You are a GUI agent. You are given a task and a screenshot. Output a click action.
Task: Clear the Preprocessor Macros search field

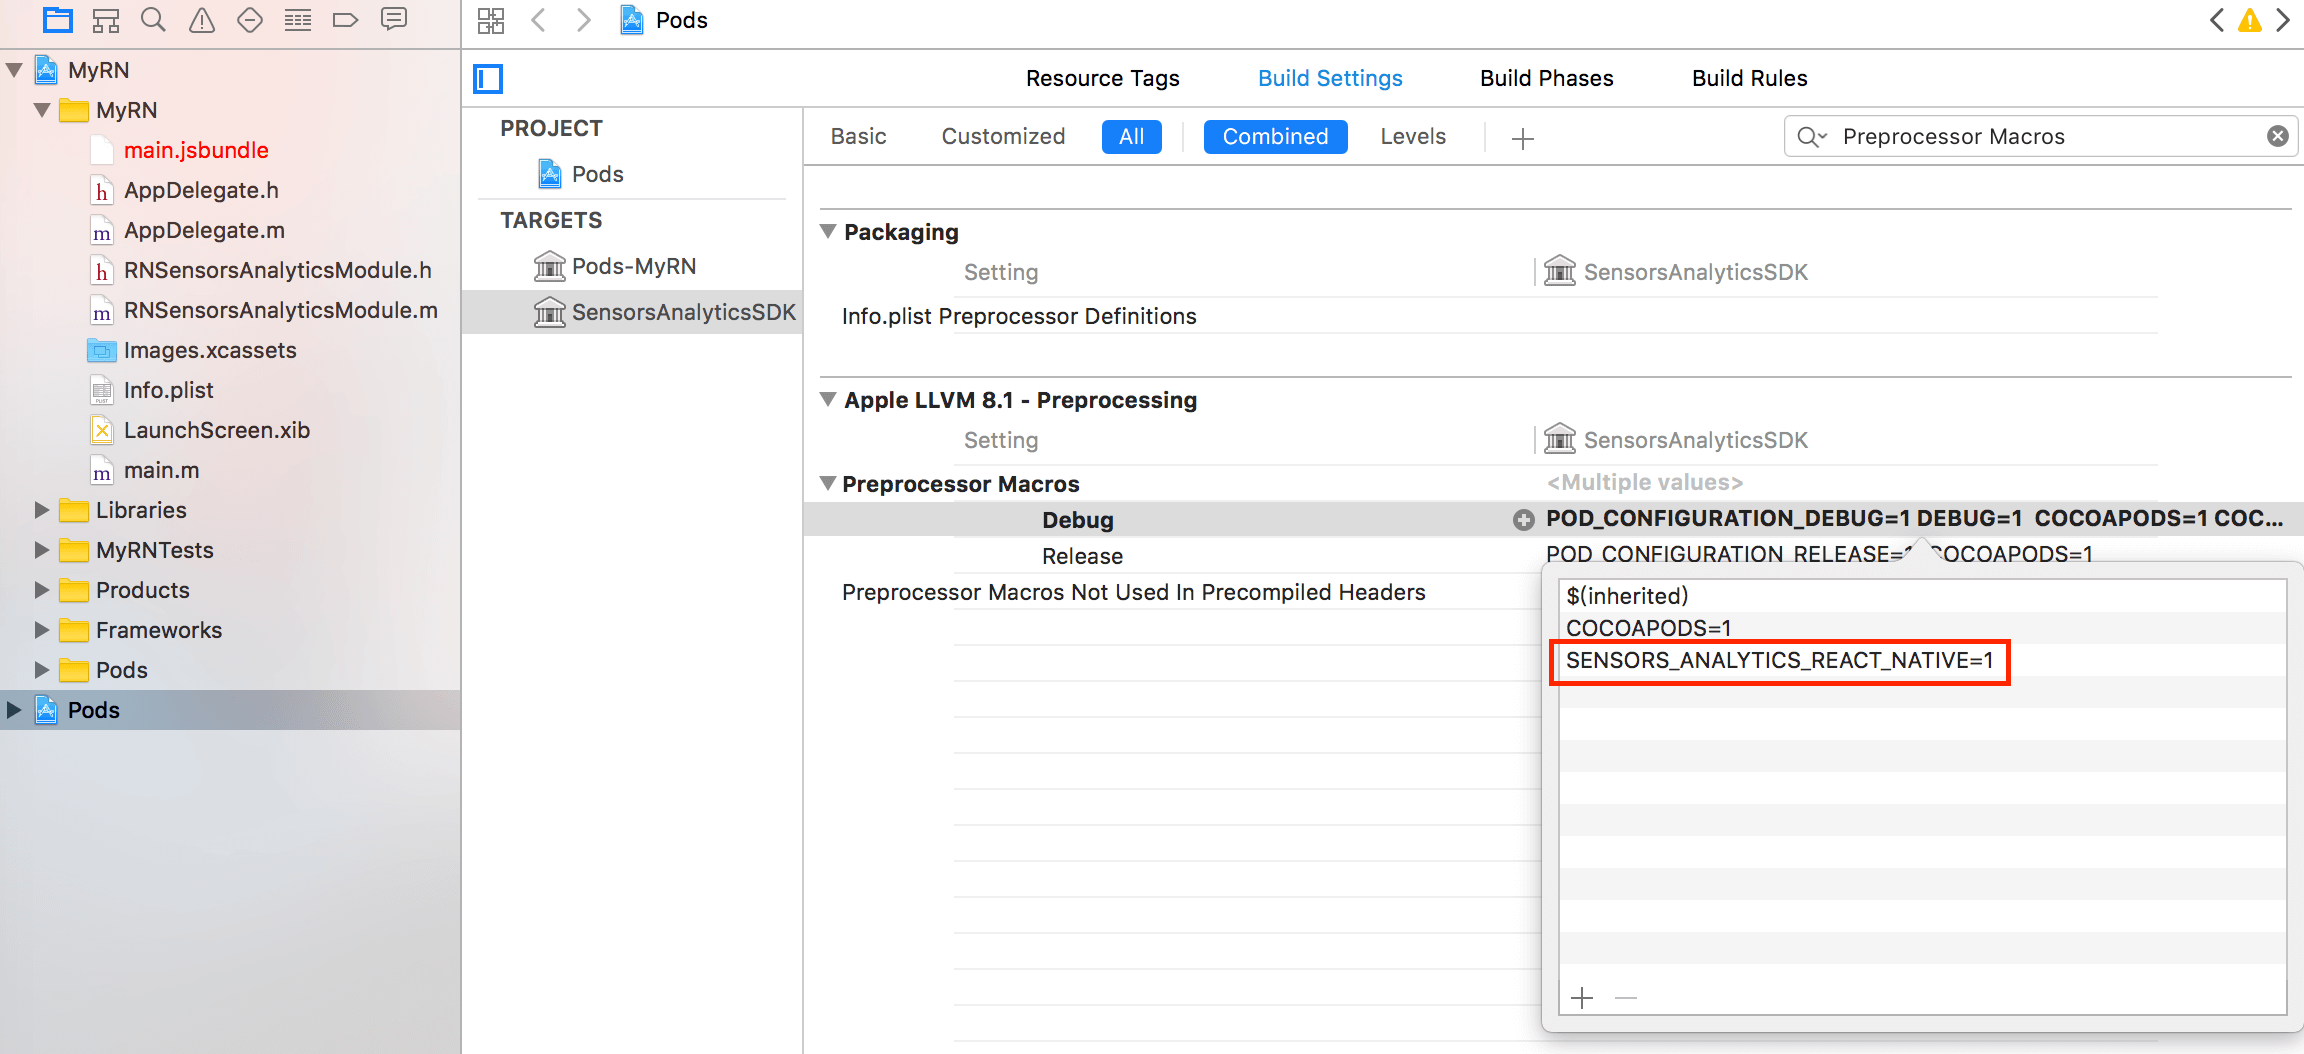coord(2278,136)
